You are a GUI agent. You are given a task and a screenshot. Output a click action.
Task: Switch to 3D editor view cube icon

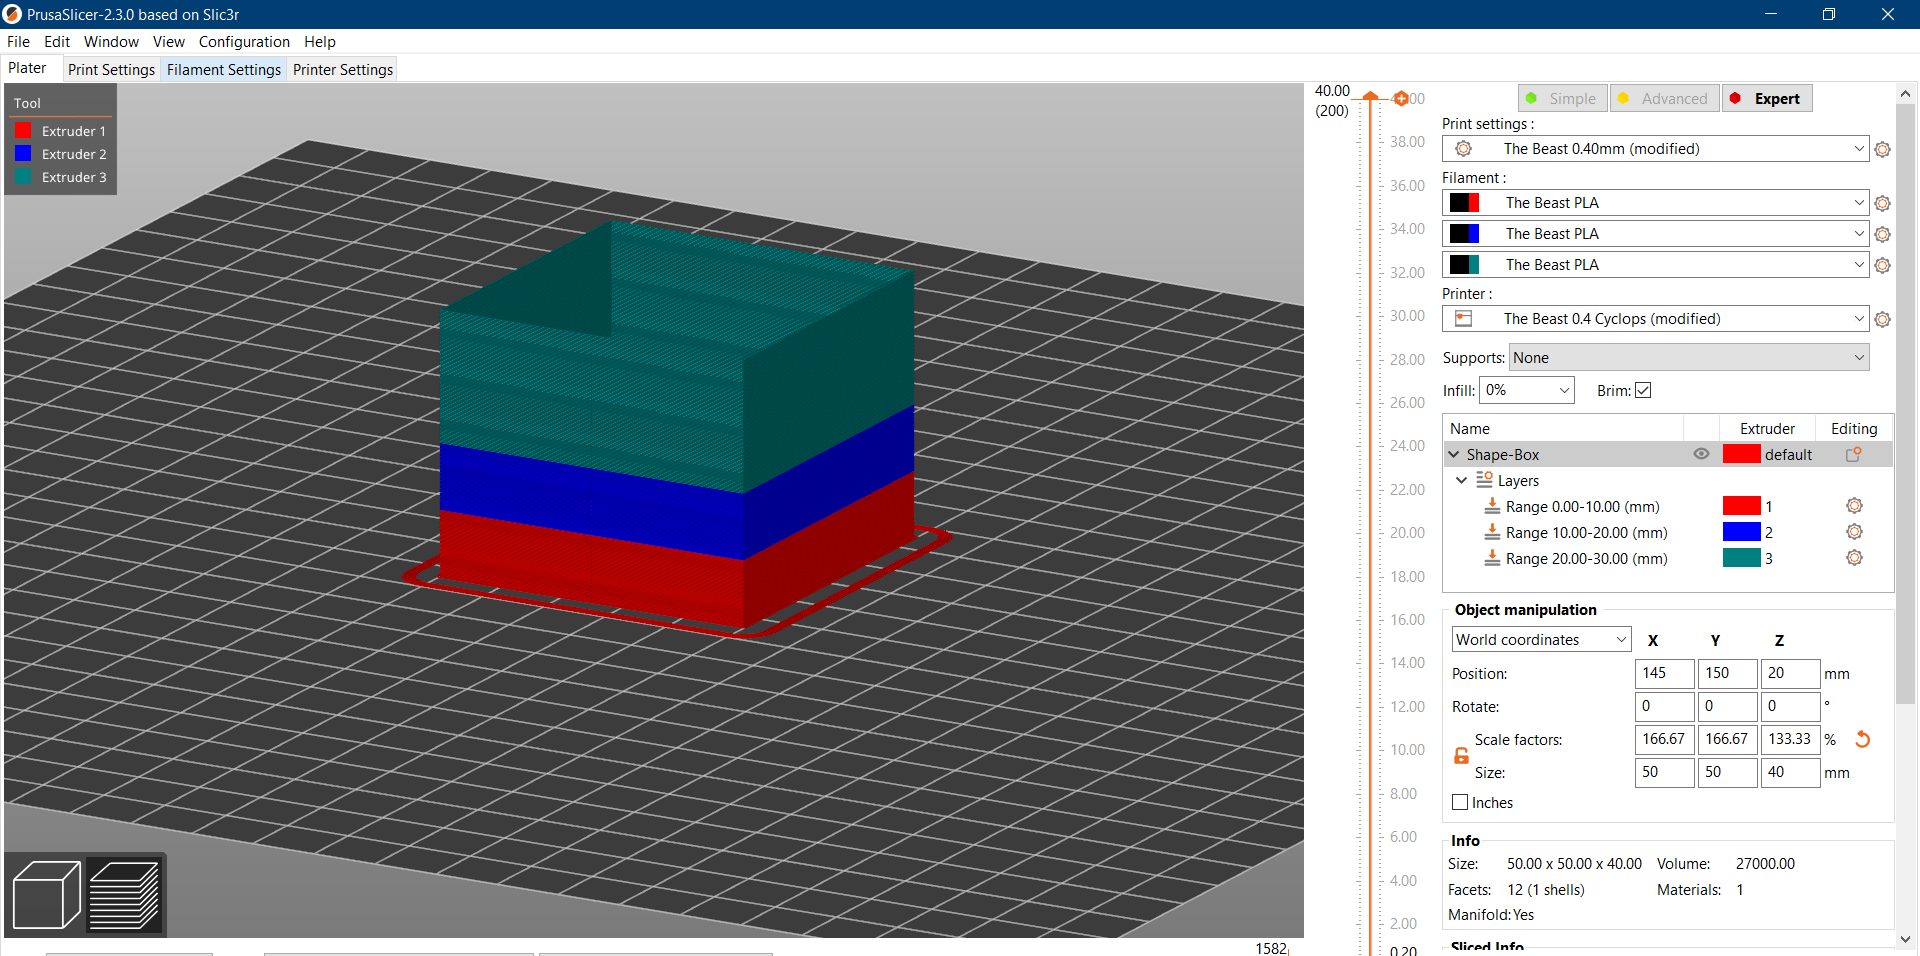[46, 895]
